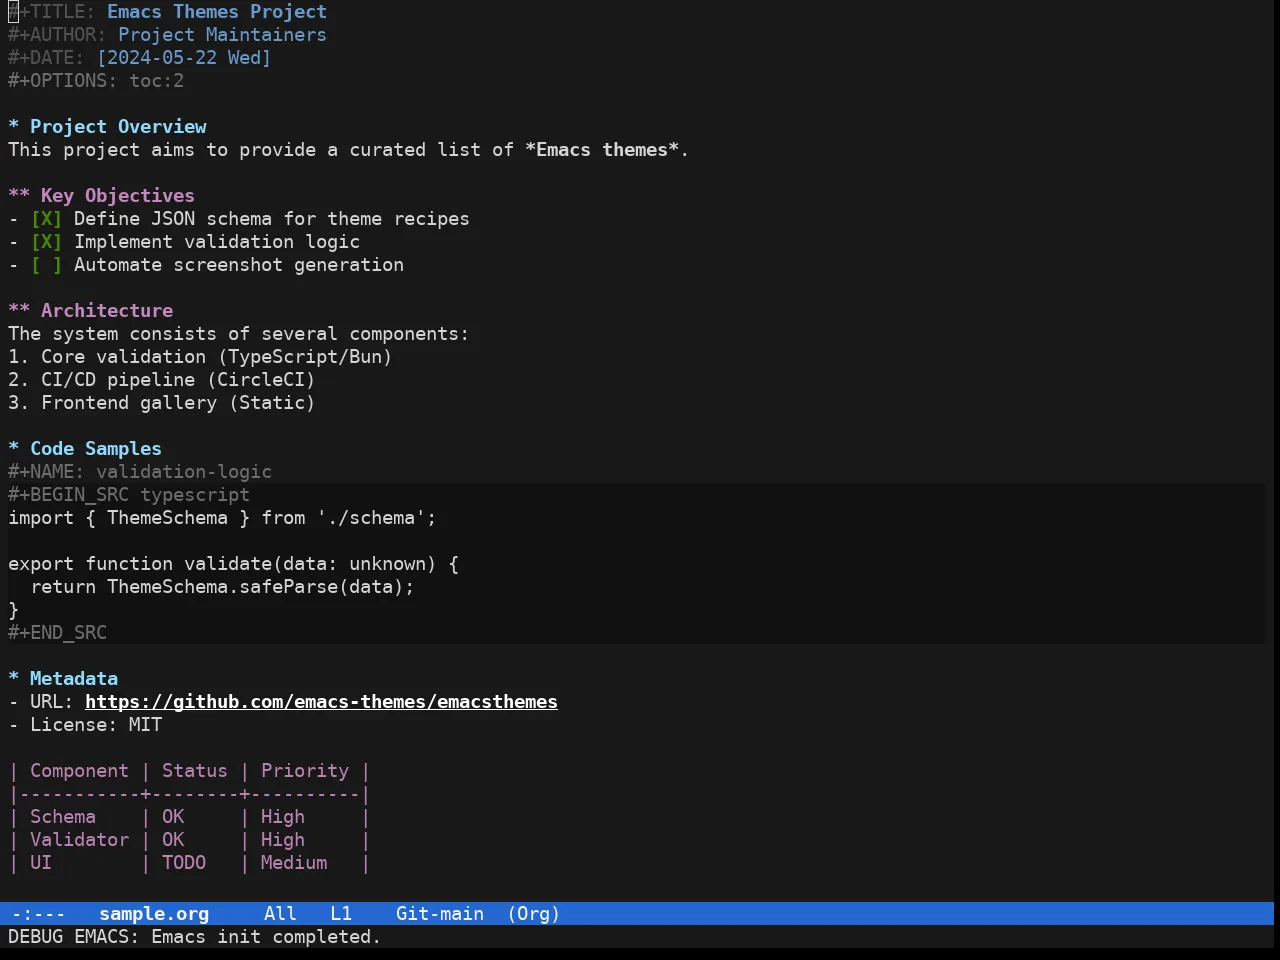Place cursor on #+END_SRC line
The width and height of the screenshot is (1280, 960).
(x=57, y=633)
